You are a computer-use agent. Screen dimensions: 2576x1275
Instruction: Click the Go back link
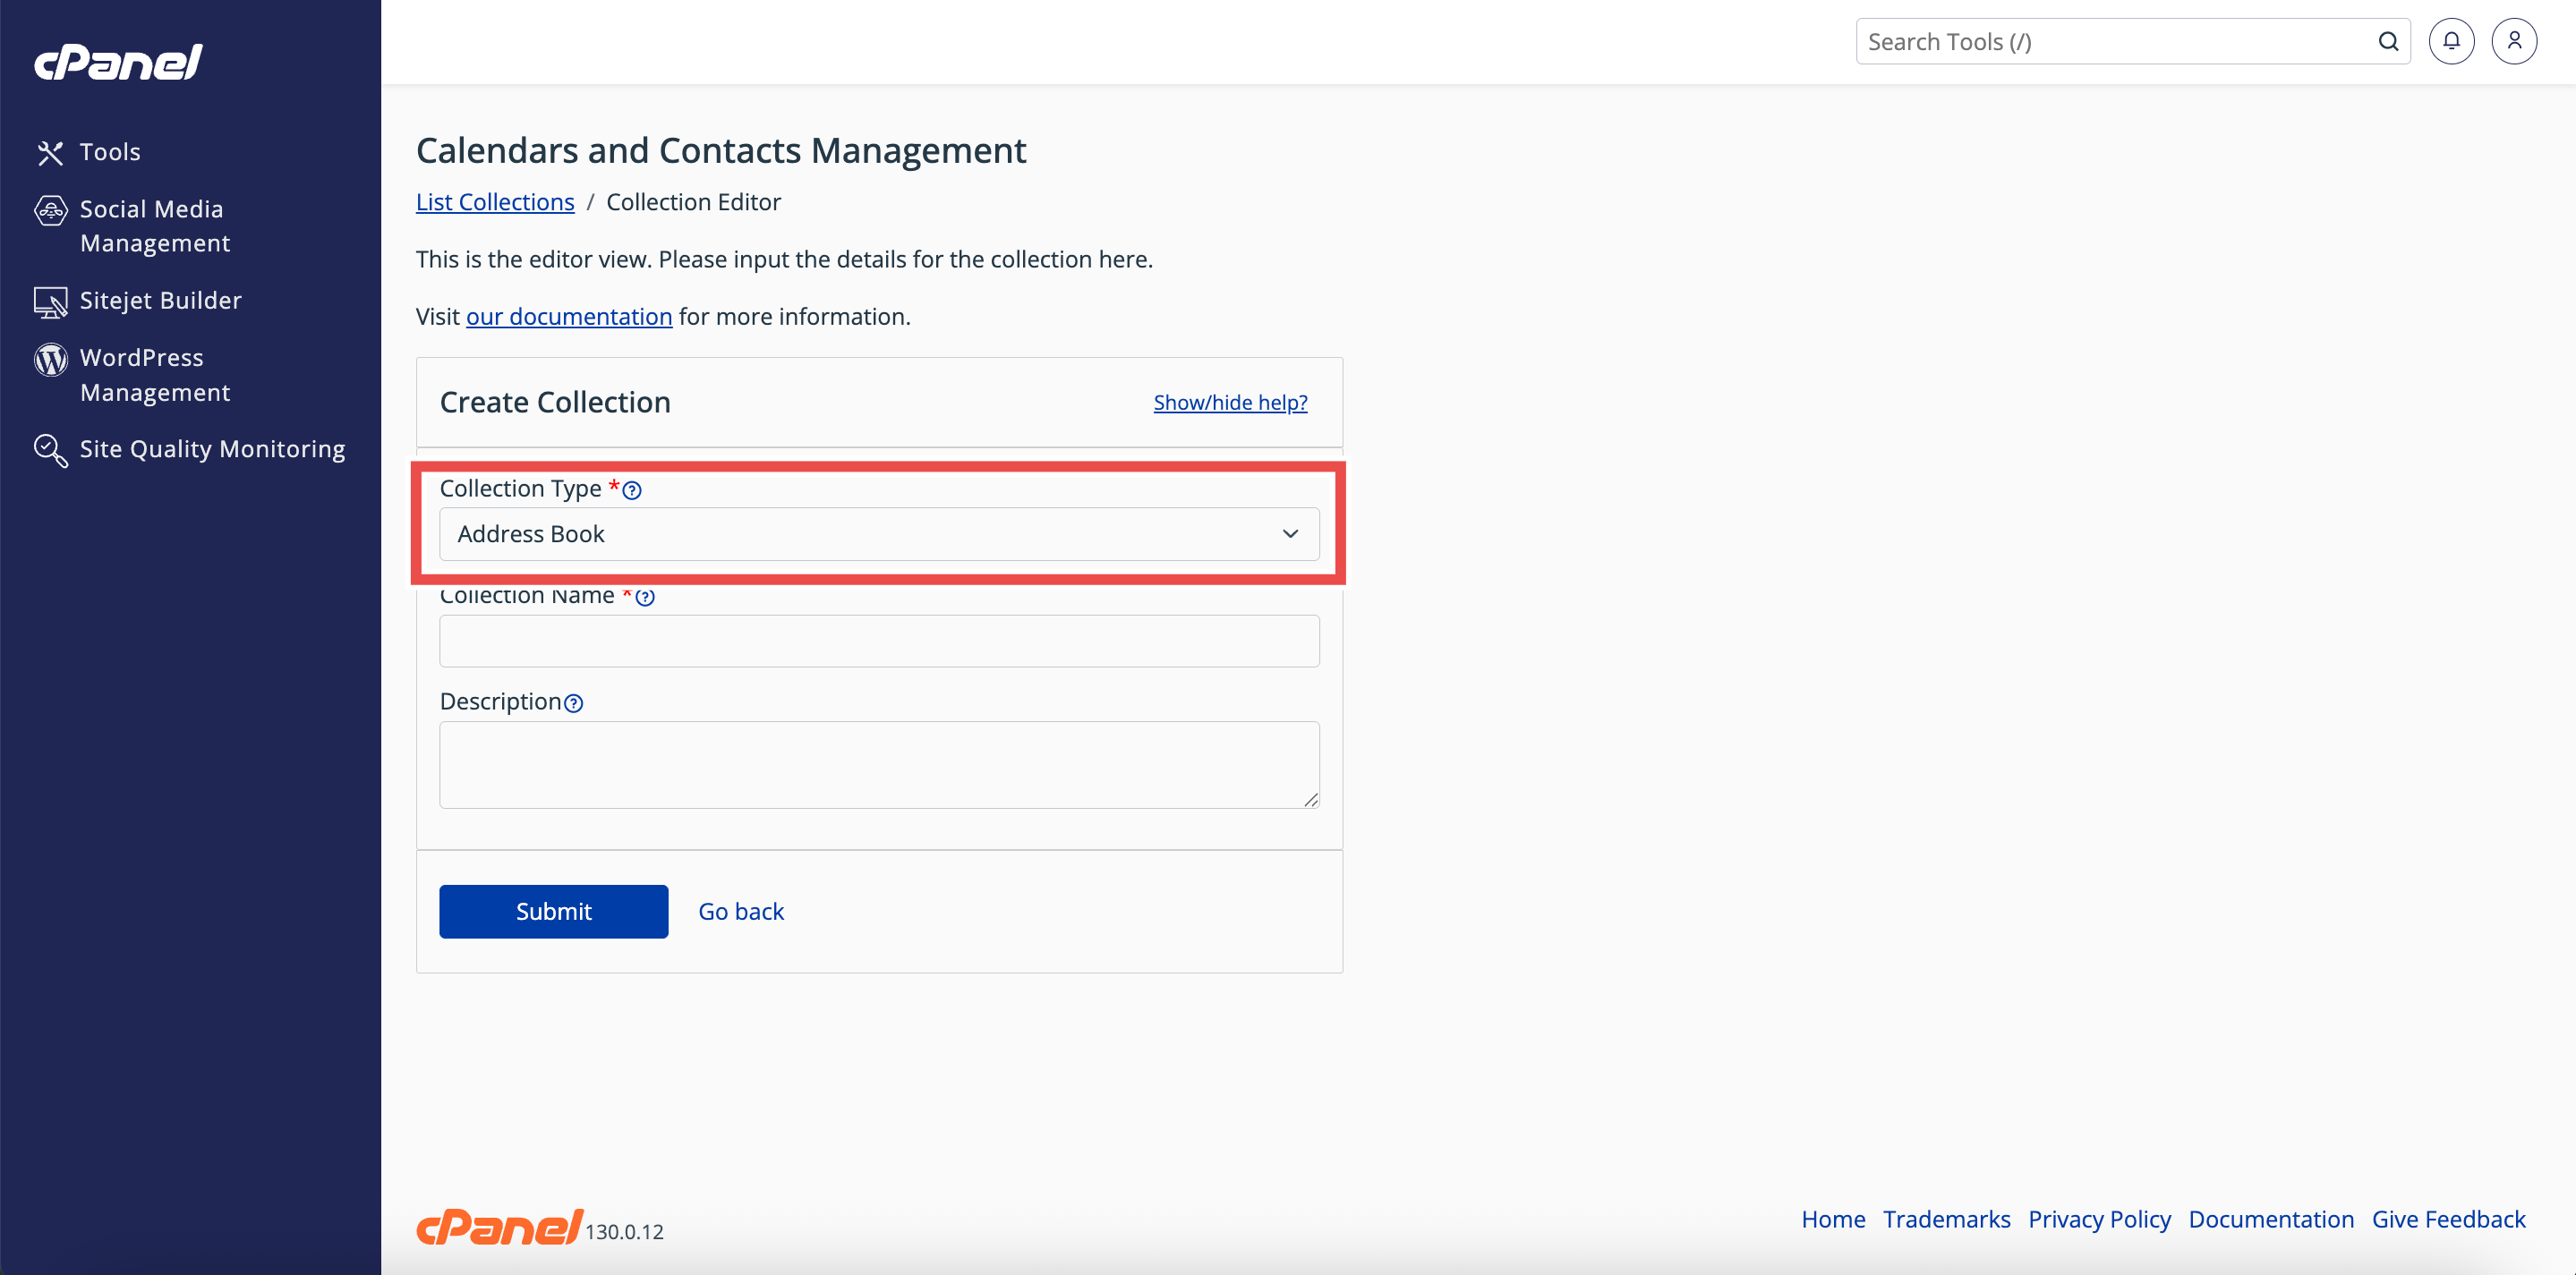tap(740, 911)
